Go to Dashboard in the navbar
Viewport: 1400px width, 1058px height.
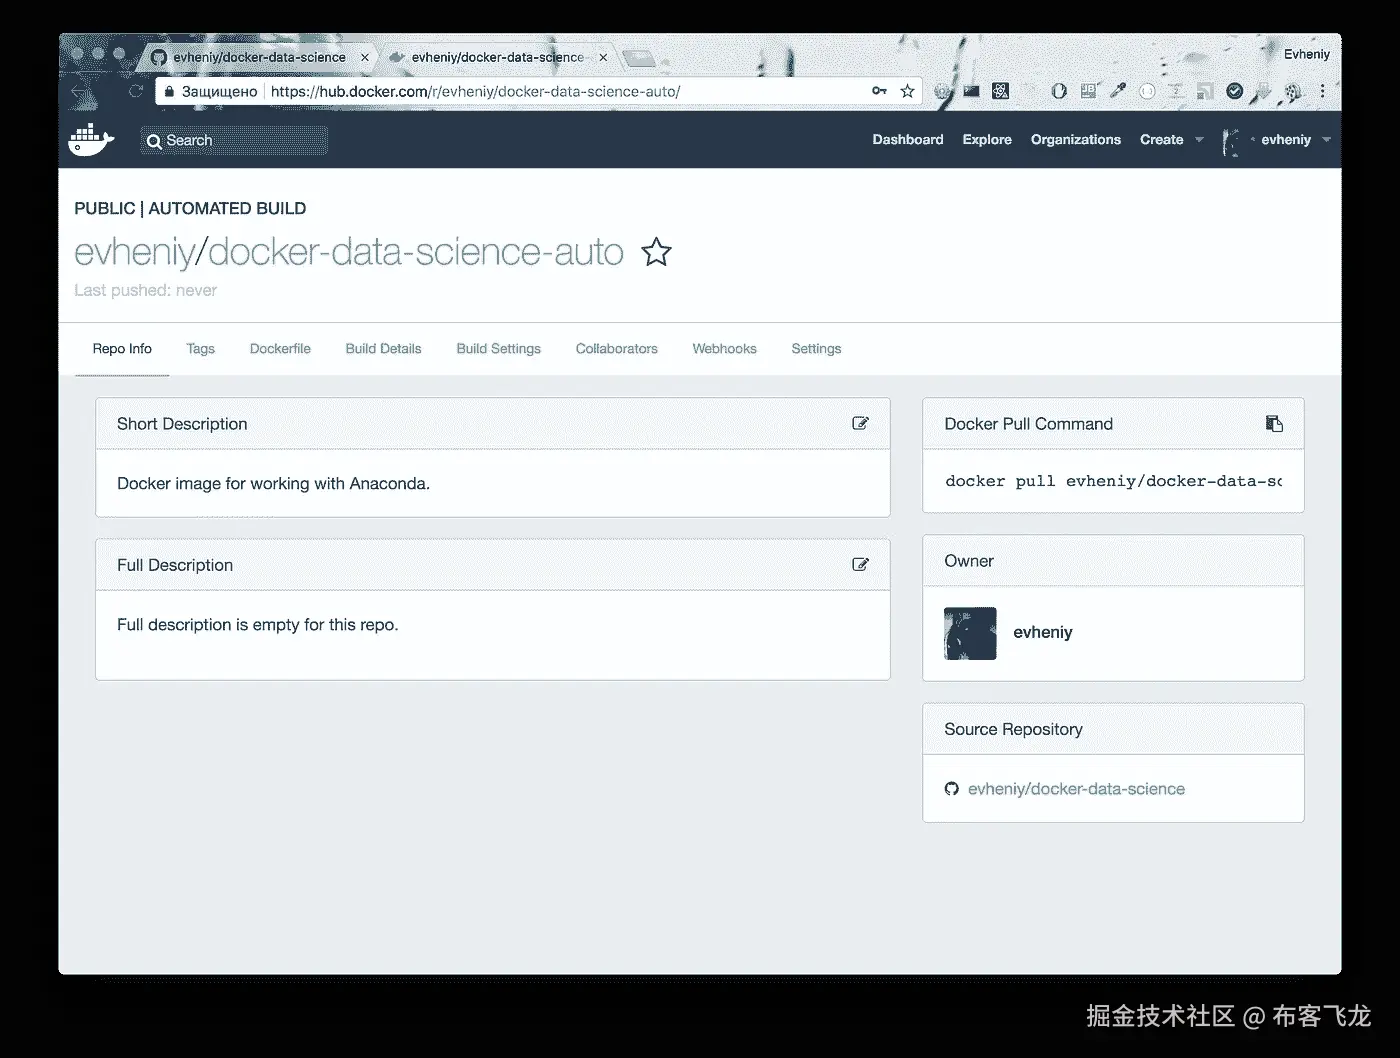(x=907, y=140)
